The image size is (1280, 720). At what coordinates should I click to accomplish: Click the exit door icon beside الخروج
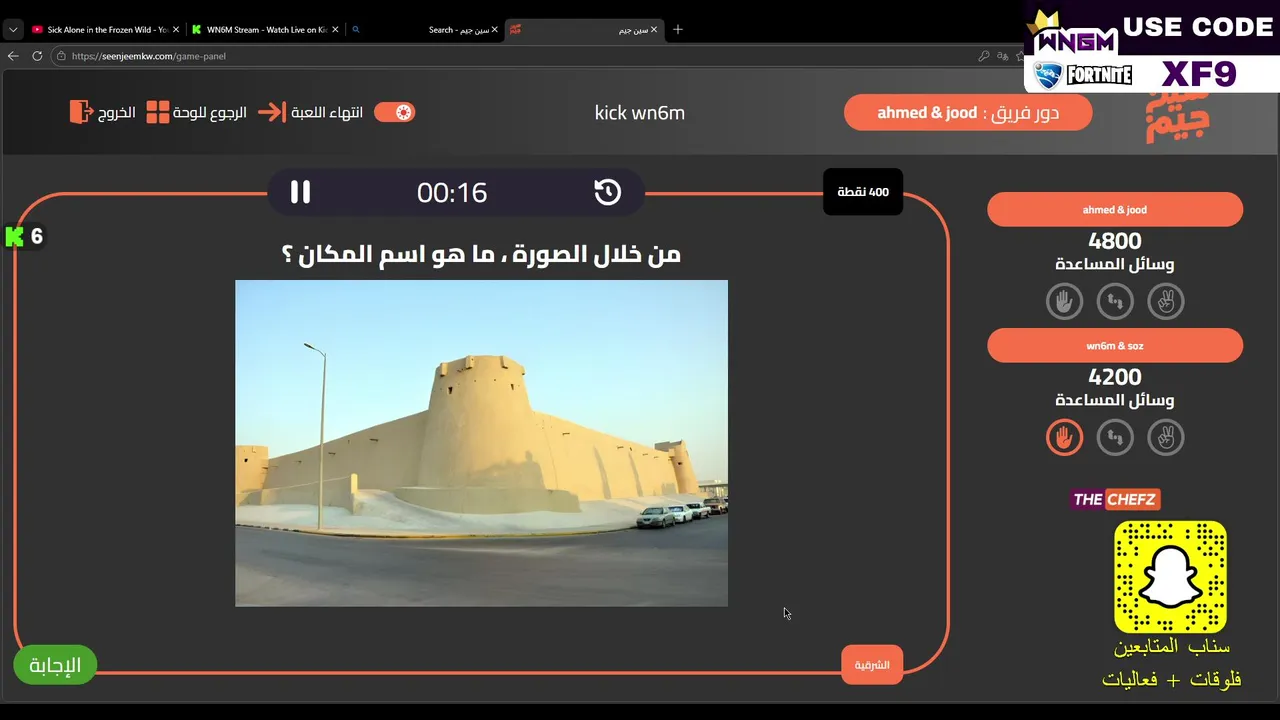point(81,112)
